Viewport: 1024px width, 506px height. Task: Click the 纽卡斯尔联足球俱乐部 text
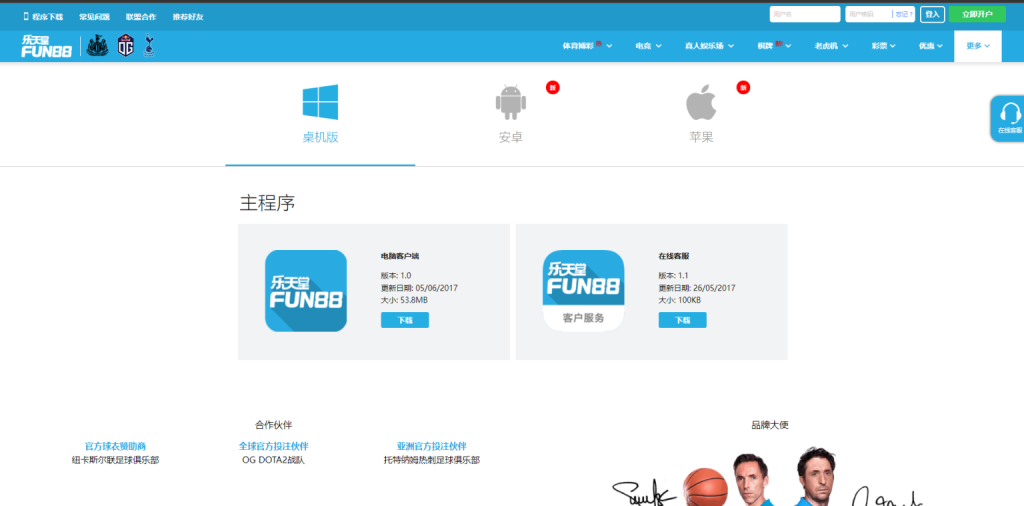coord(115,460)
